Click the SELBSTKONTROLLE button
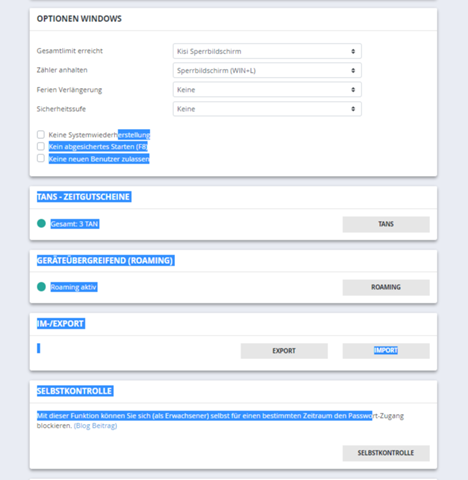 (386, 453)
